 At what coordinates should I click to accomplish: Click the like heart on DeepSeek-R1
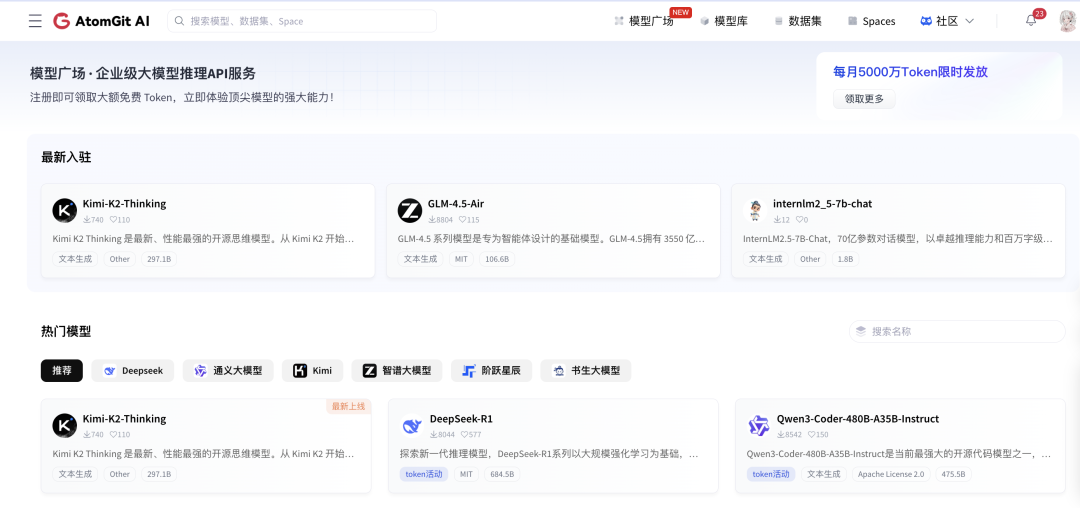(464, 434)
